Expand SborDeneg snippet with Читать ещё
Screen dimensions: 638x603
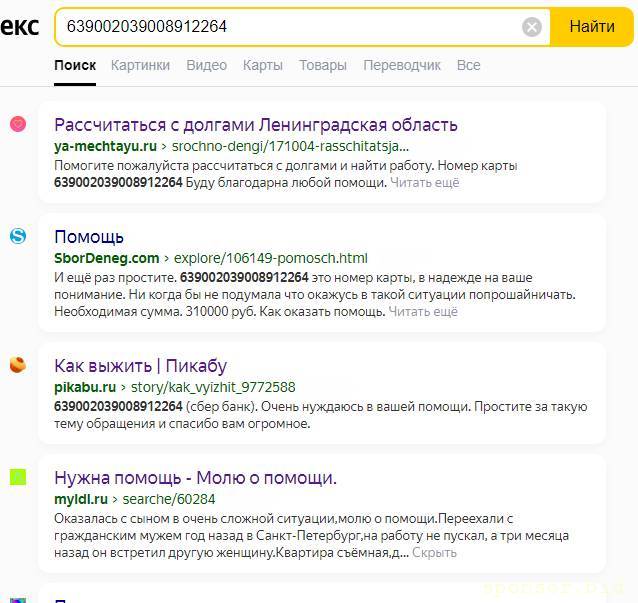click(422, 311)
